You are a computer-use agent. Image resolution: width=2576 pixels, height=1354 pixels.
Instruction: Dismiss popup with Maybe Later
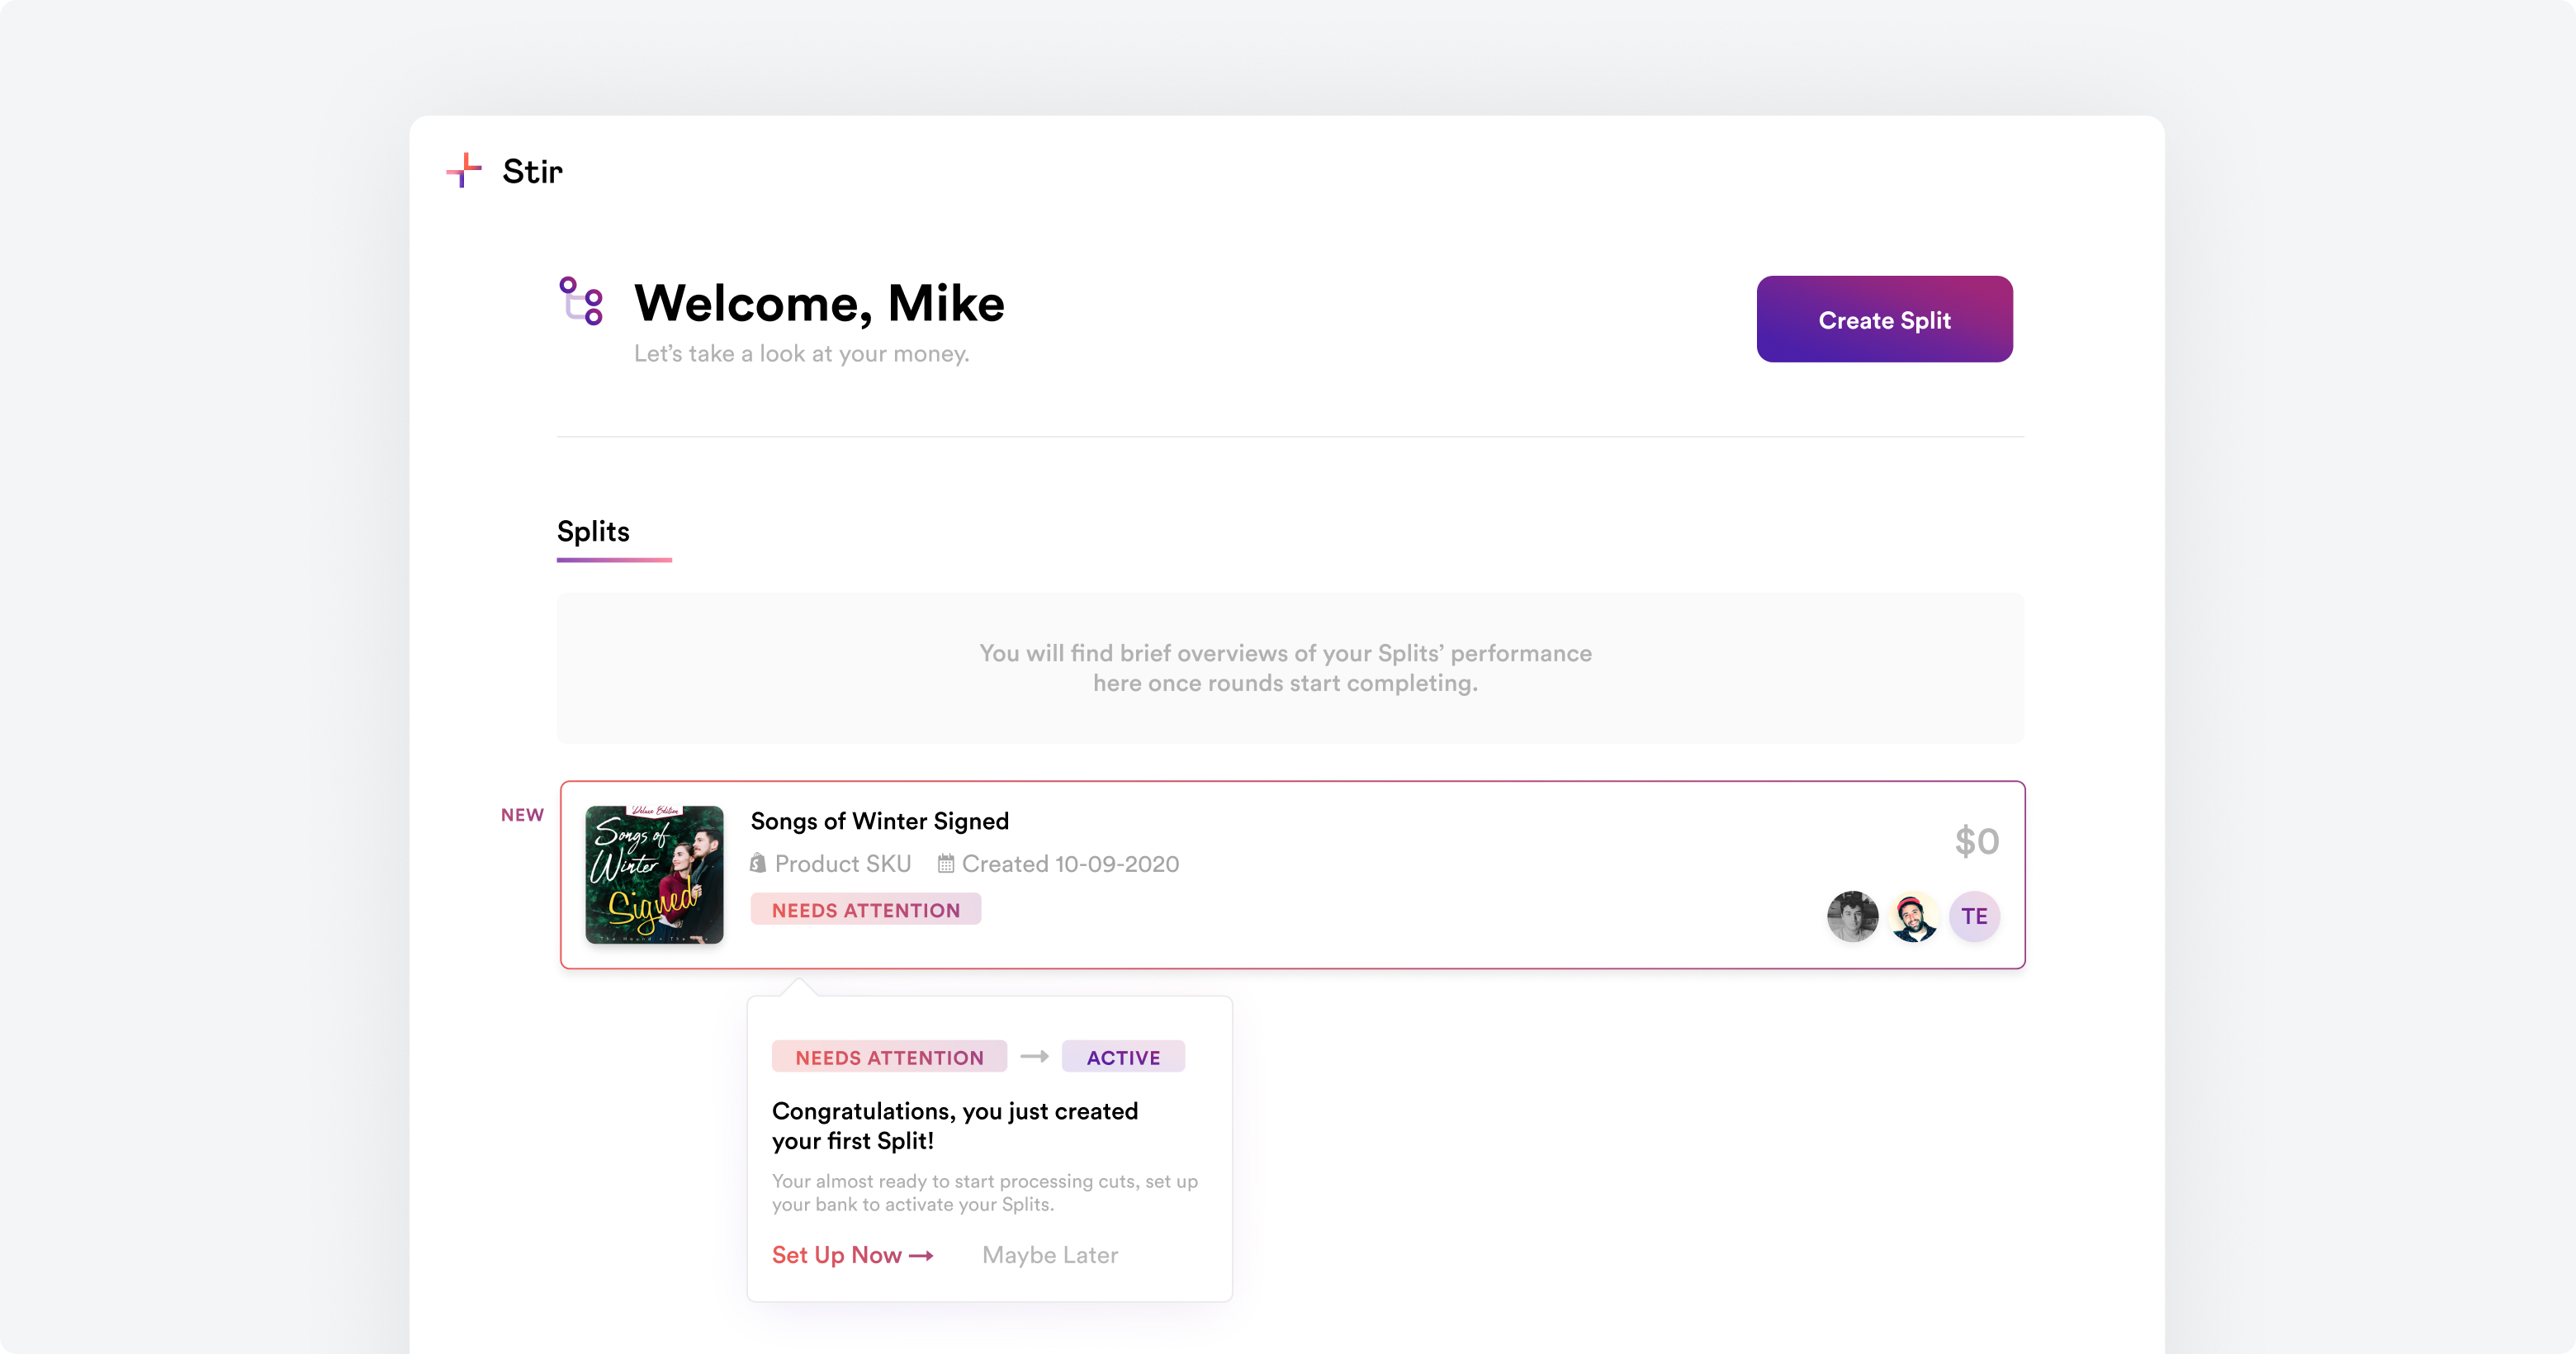tap(1050, 1255)
